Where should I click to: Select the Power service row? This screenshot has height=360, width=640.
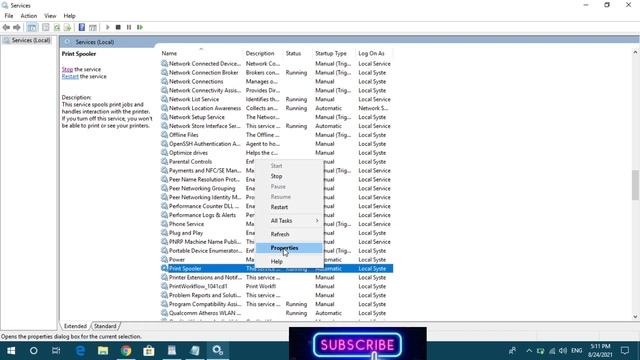[x=207, y=260]
